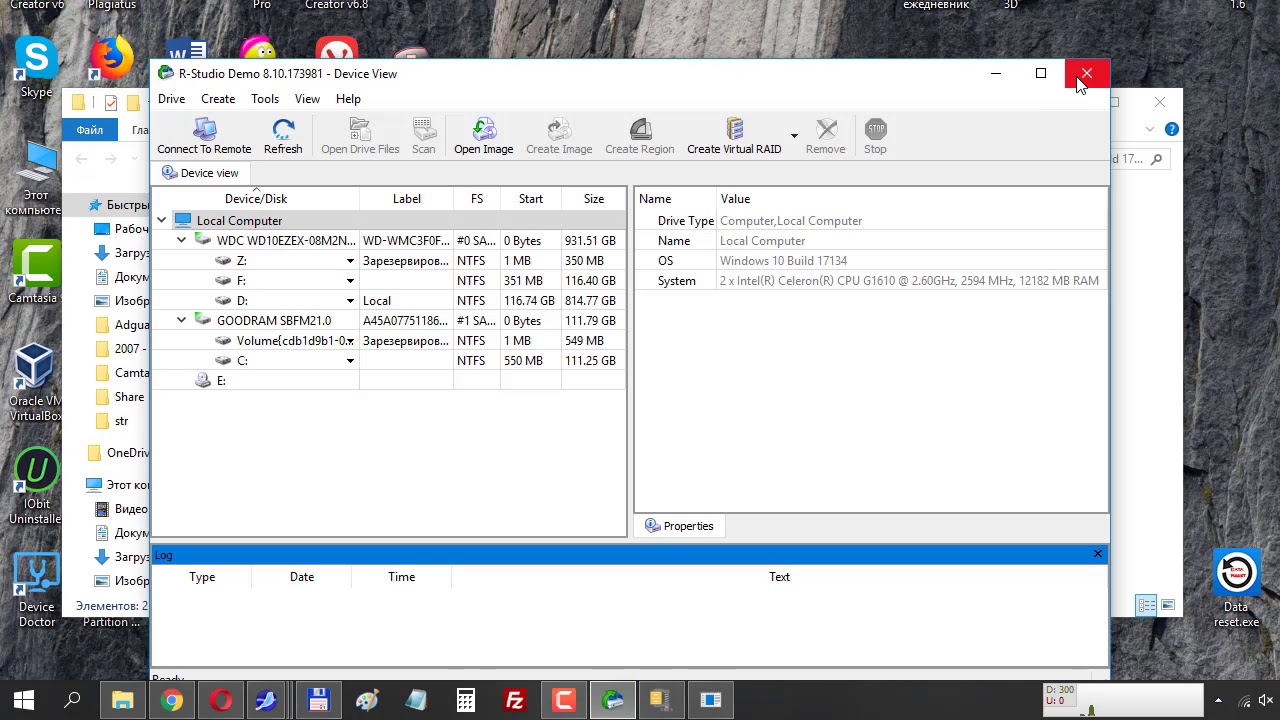
Task: Open Calculator from the taskbar
Action: [x=466, y=700]
